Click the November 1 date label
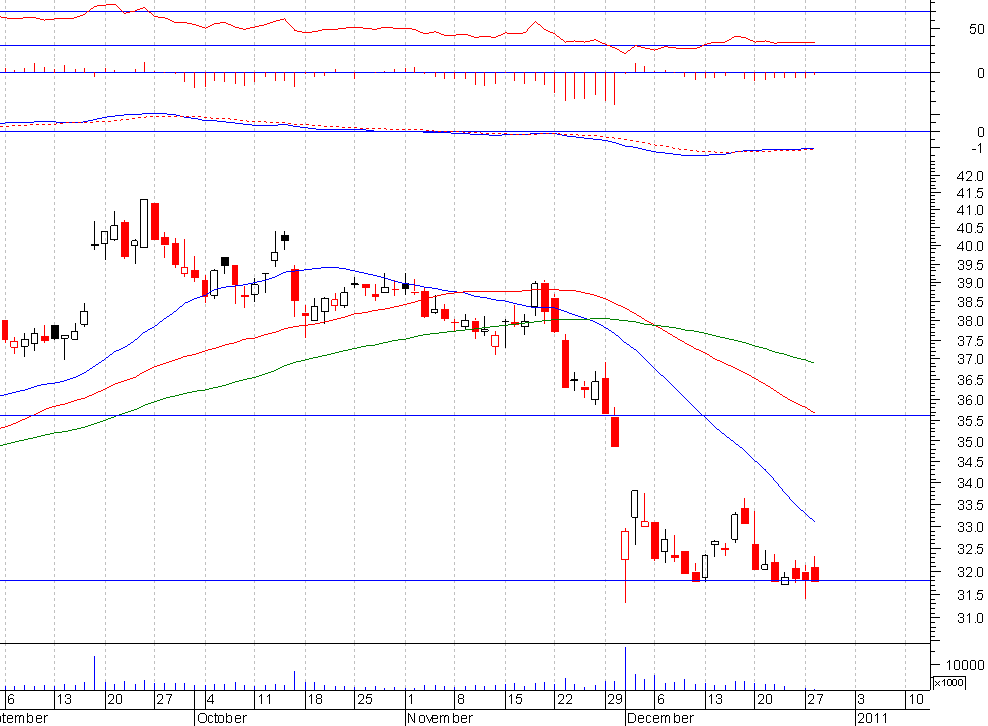 point(410,699)
